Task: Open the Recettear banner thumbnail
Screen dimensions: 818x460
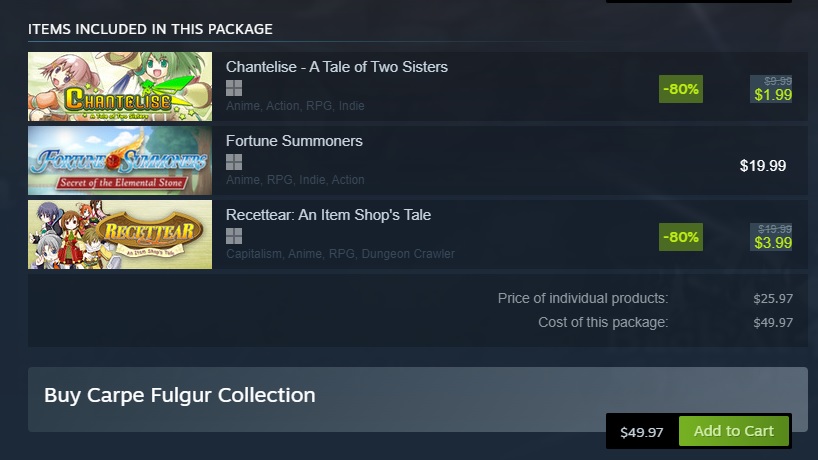Action: pyautogui.click(x=120, y=235)
